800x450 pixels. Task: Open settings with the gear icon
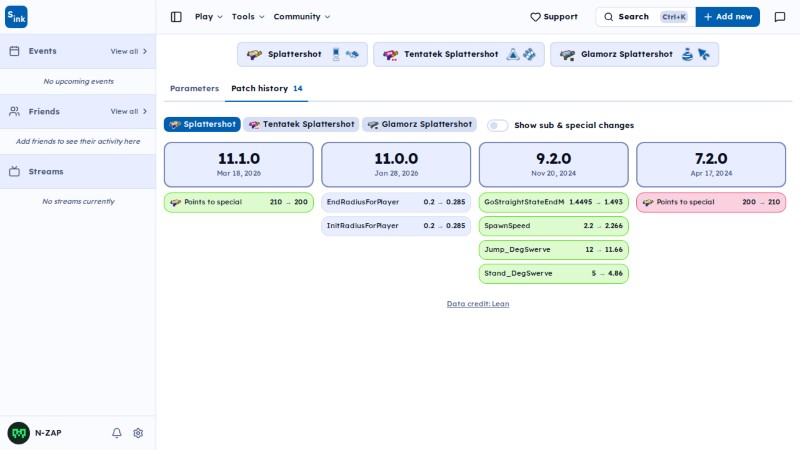(138, 433)
